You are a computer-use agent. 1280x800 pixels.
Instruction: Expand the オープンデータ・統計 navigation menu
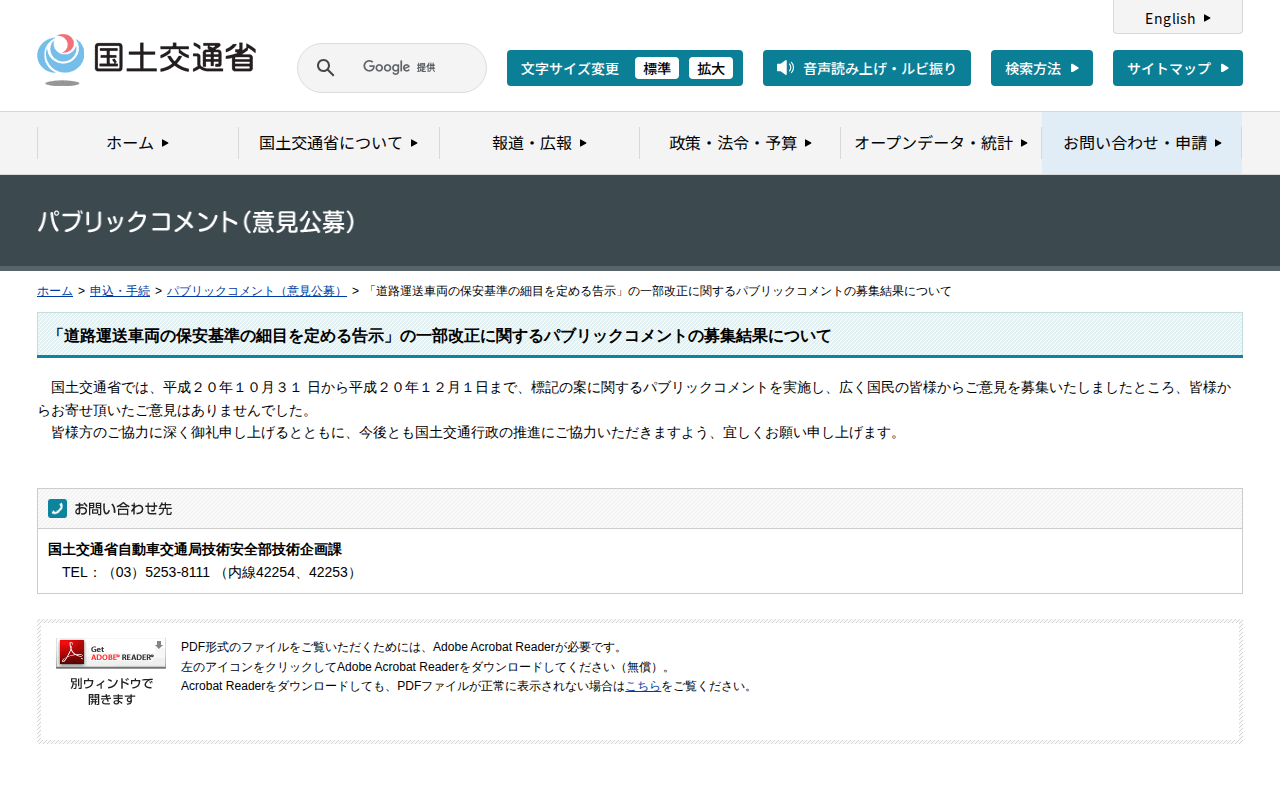938,143
